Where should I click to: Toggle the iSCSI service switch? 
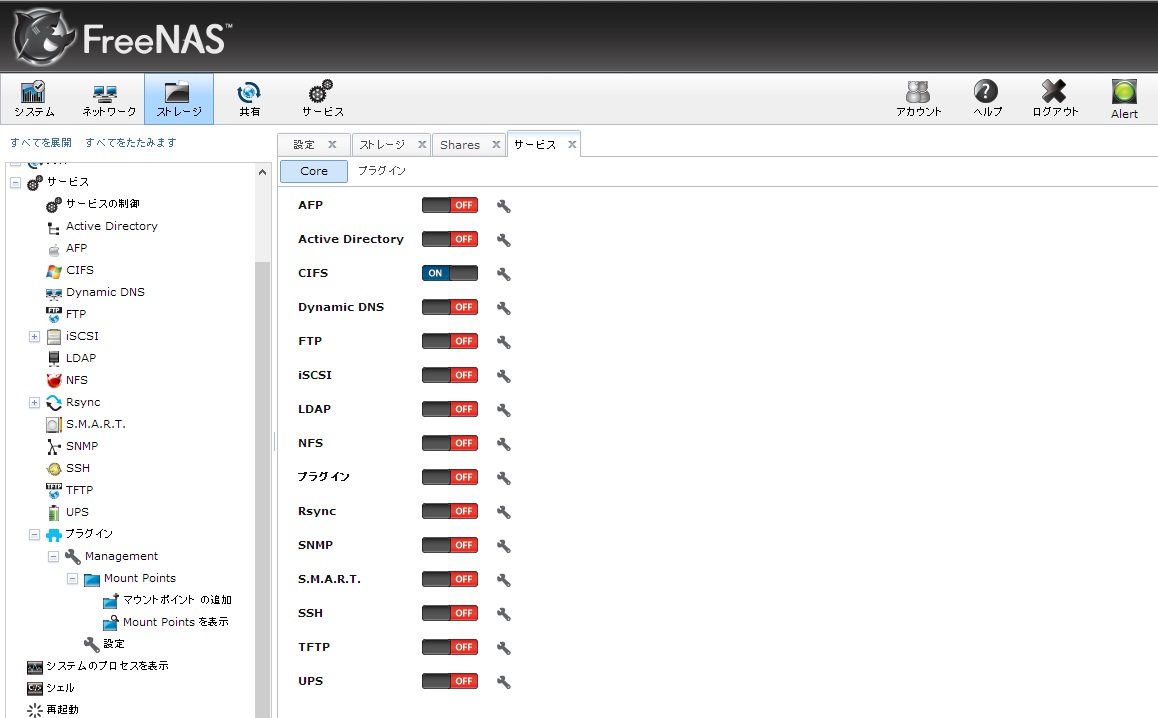pos(450,375)
